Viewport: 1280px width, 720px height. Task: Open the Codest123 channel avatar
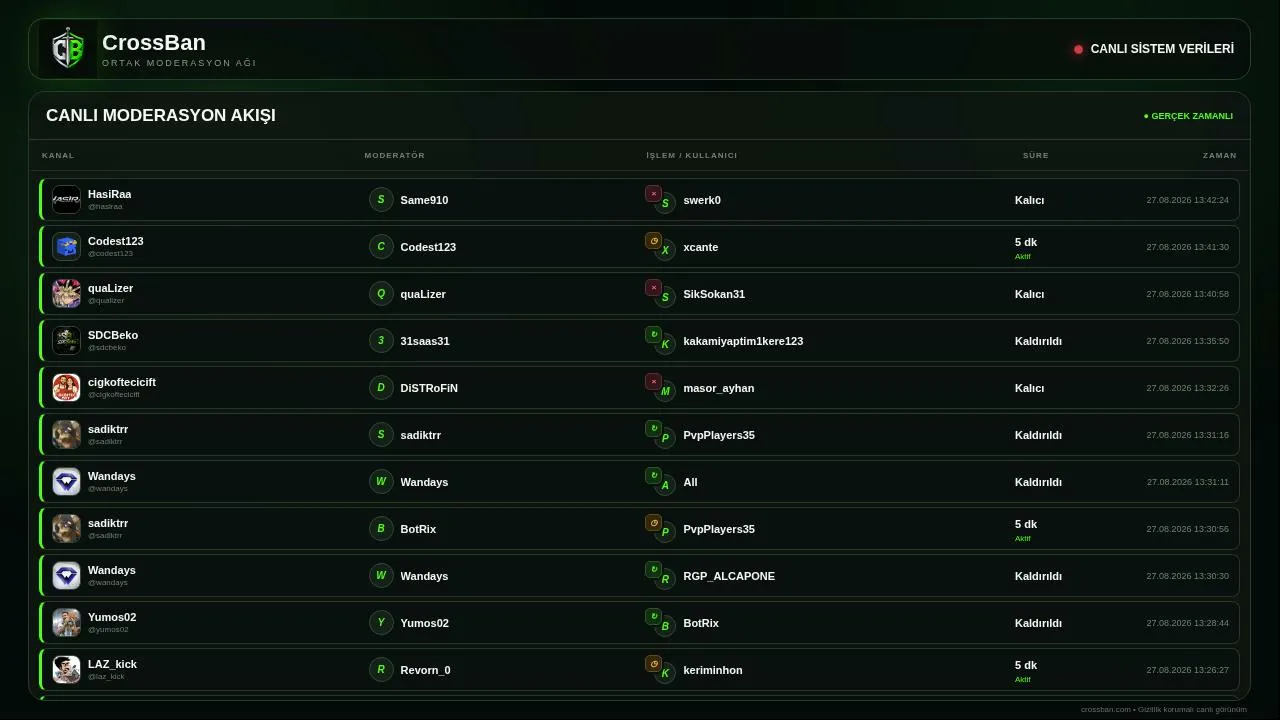point(66,247)
